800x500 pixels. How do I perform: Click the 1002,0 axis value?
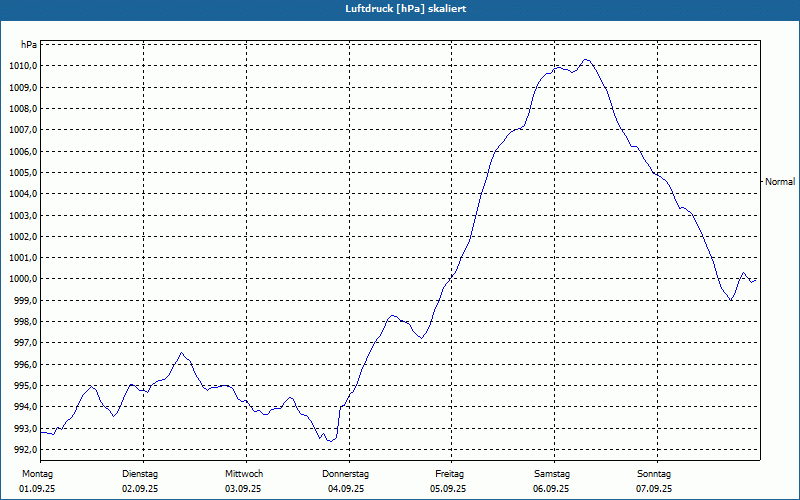(23, 237)
